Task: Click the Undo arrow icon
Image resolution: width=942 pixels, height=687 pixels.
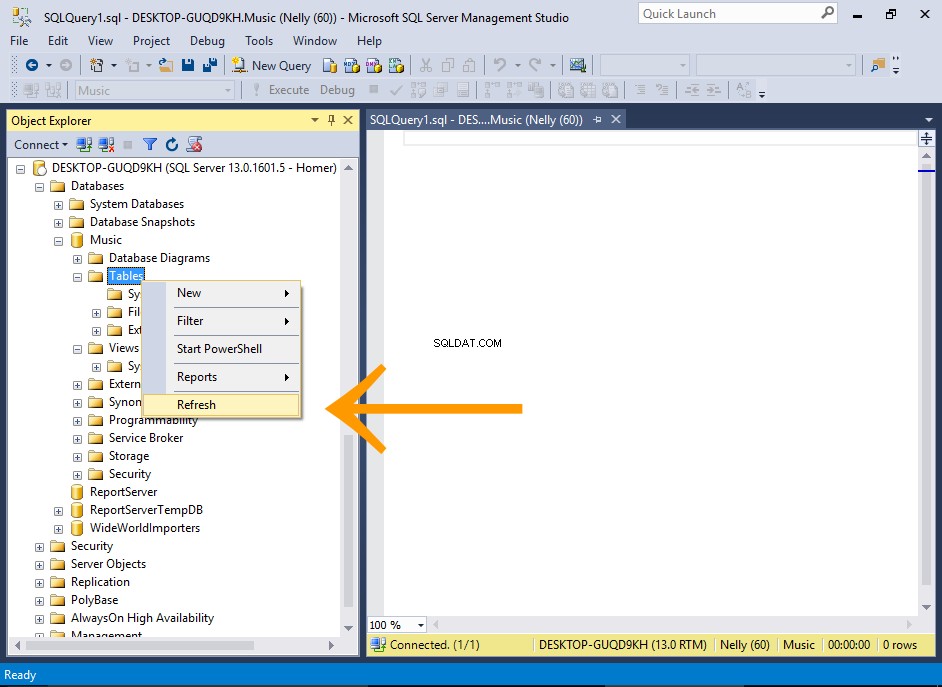Action: 500,65
